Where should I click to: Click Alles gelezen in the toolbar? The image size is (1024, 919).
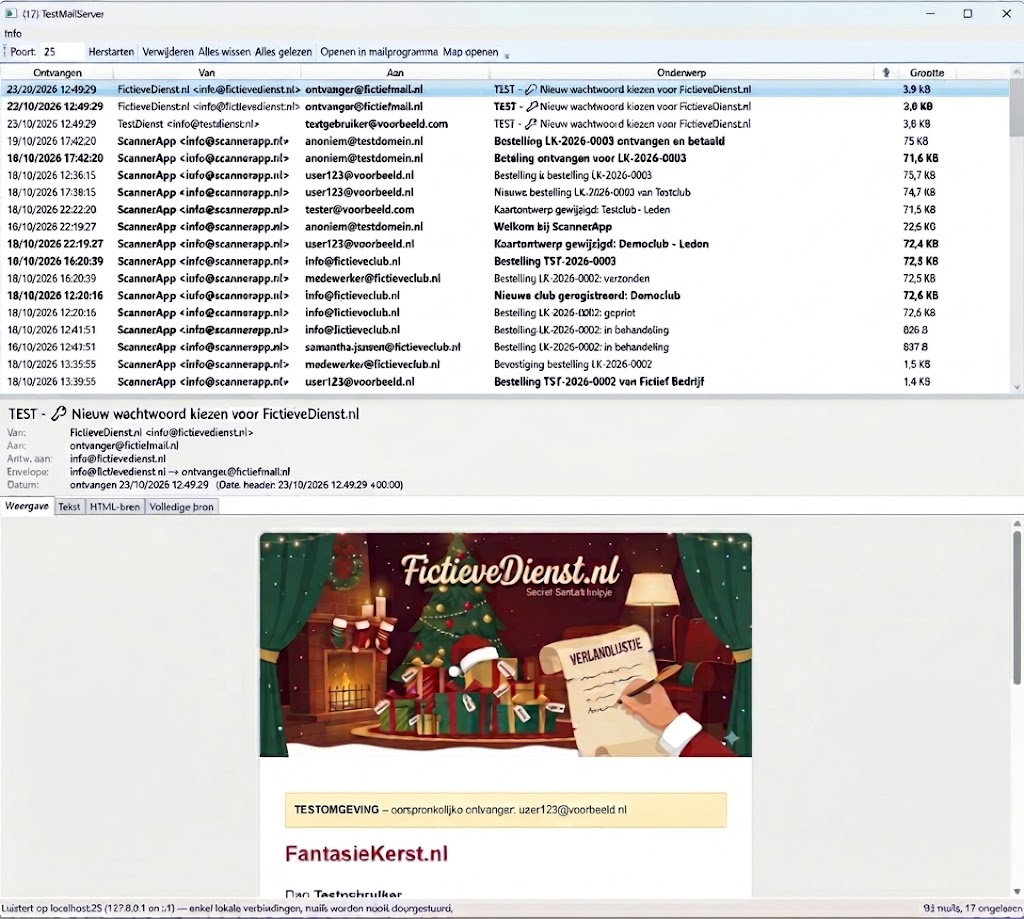(283, 52)
